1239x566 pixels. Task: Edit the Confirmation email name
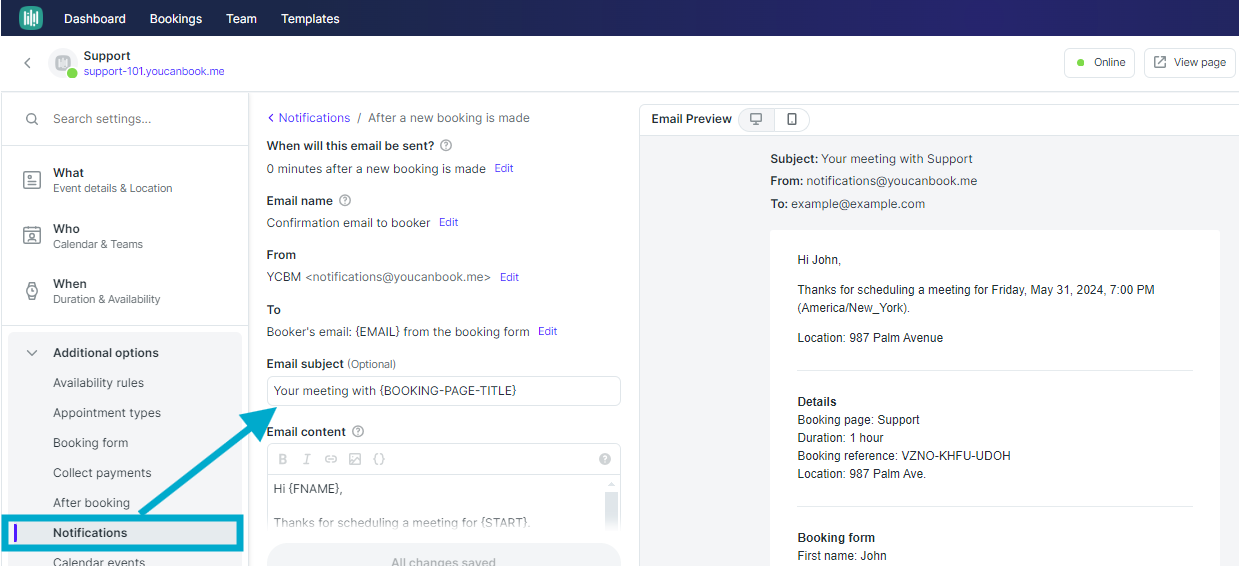click(x=448, y=223)
